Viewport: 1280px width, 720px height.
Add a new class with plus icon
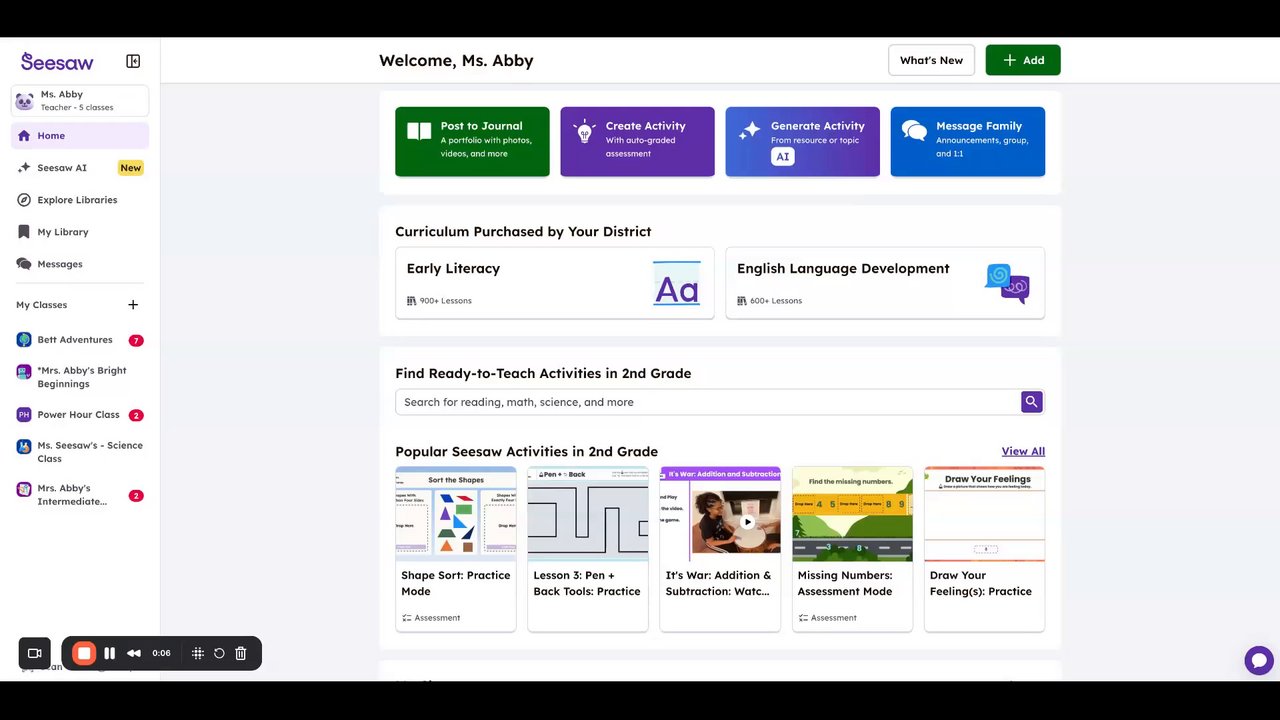pyautogui.click(x=133, y=305)
